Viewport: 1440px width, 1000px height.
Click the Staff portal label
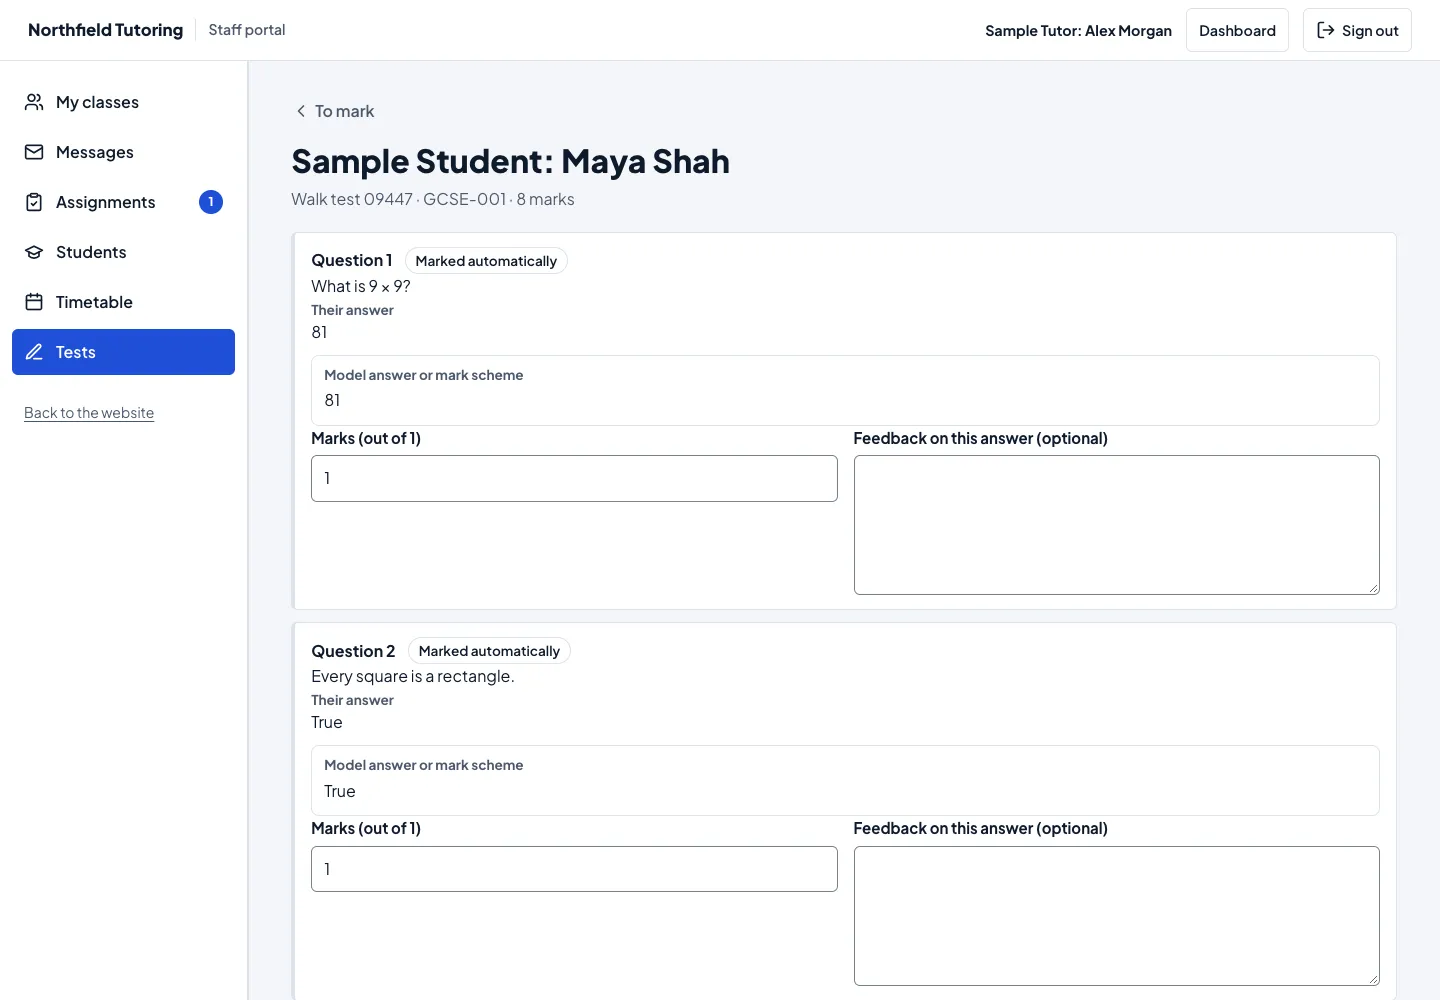(x=247, y=30)
